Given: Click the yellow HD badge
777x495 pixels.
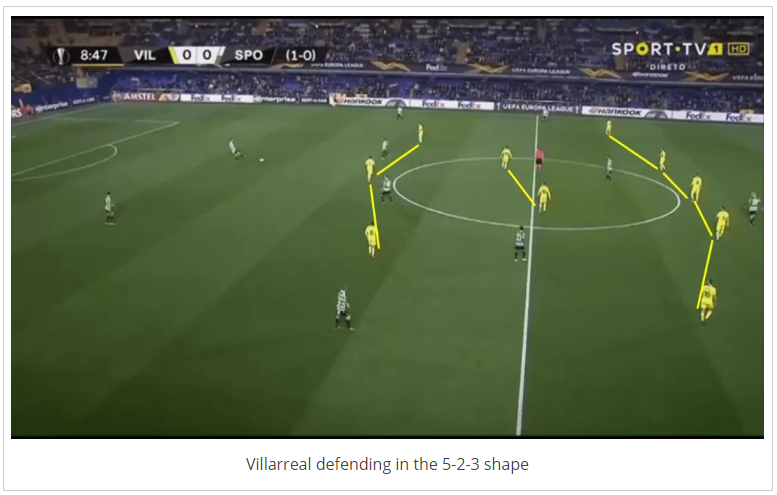Looking at the screenshot, I should 738,49.
